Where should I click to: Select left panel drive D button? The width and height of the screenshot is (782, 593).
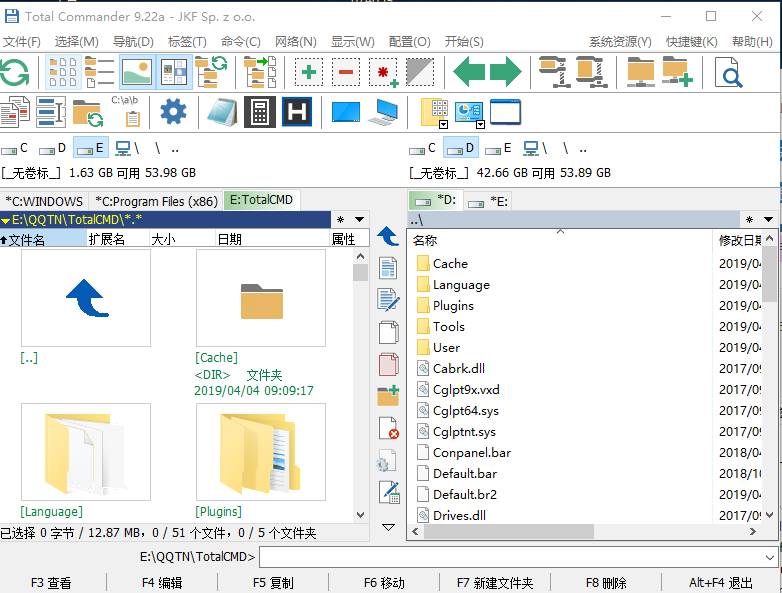click(52, 148)
